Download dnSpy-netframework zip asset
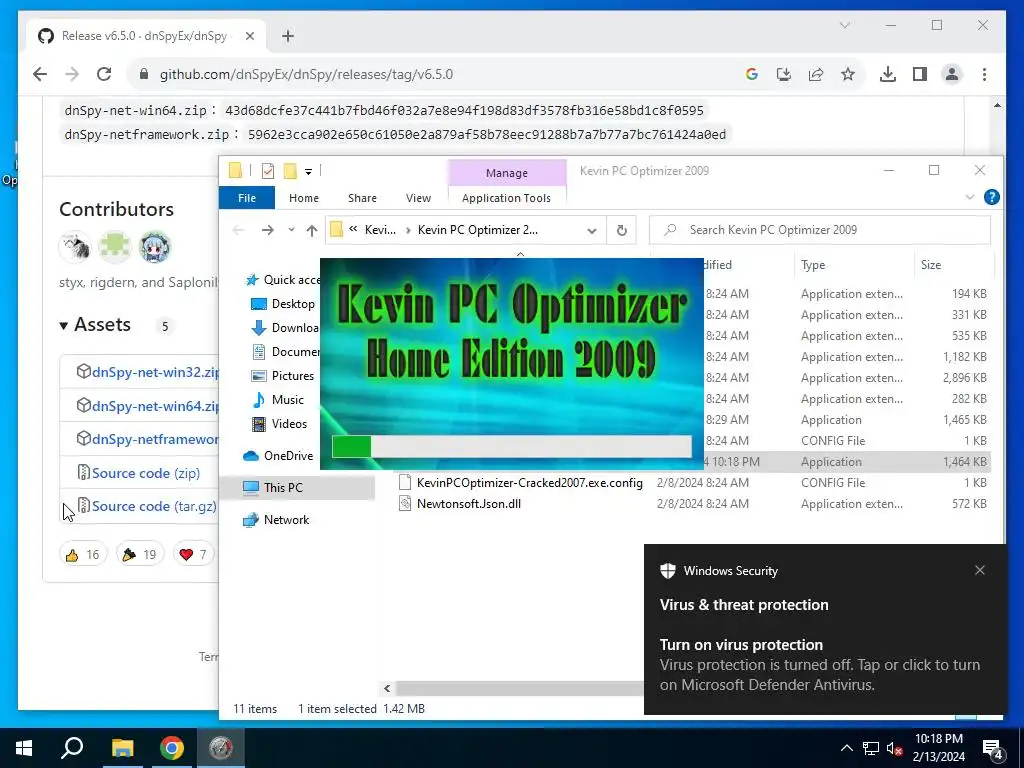This screenshot has height=768, width=1024. pos(155,440)
